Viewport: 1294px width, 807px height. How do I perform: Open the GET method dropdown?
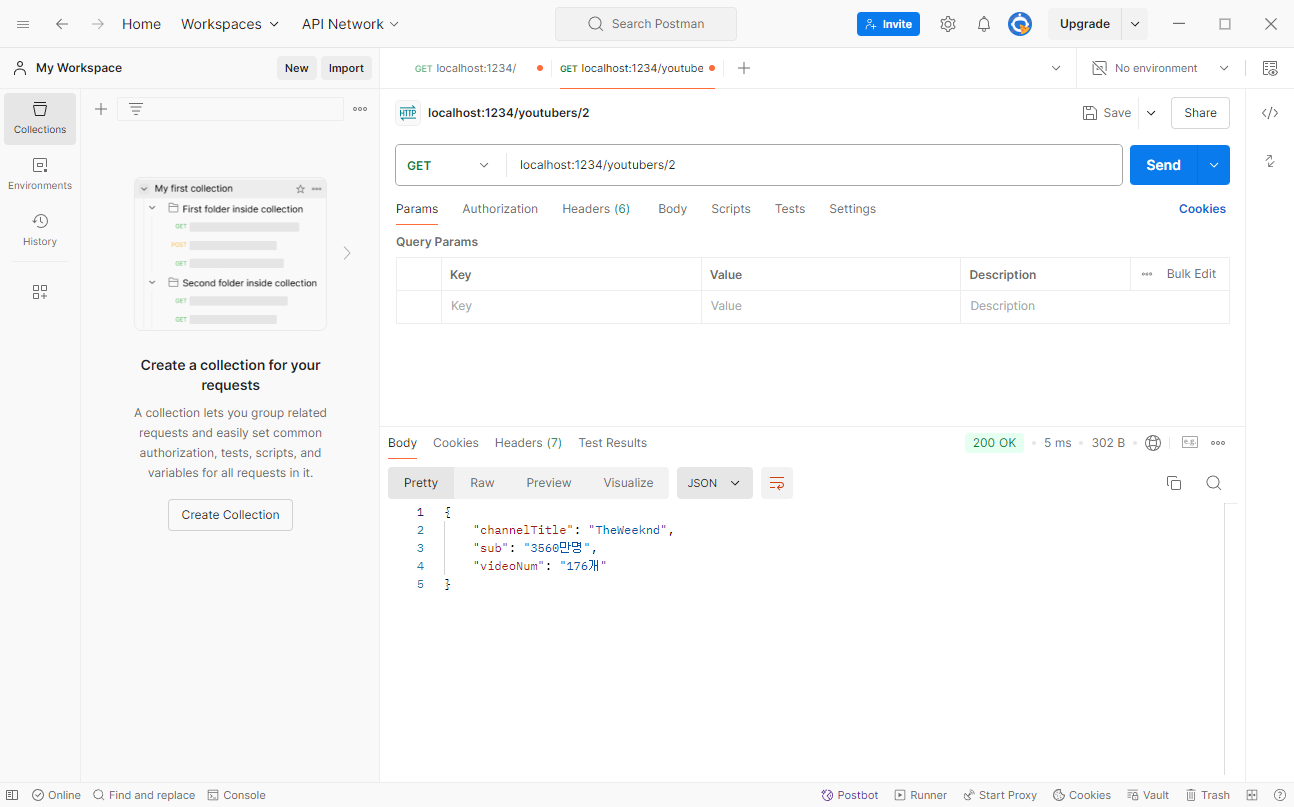(449, 165)
